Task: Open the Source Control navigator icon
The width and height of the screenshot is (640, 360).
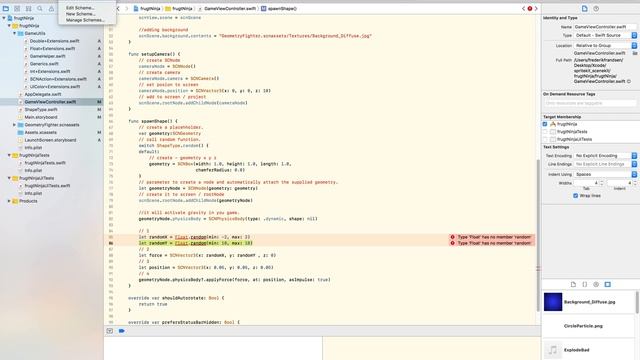Action: click(17, 8)
